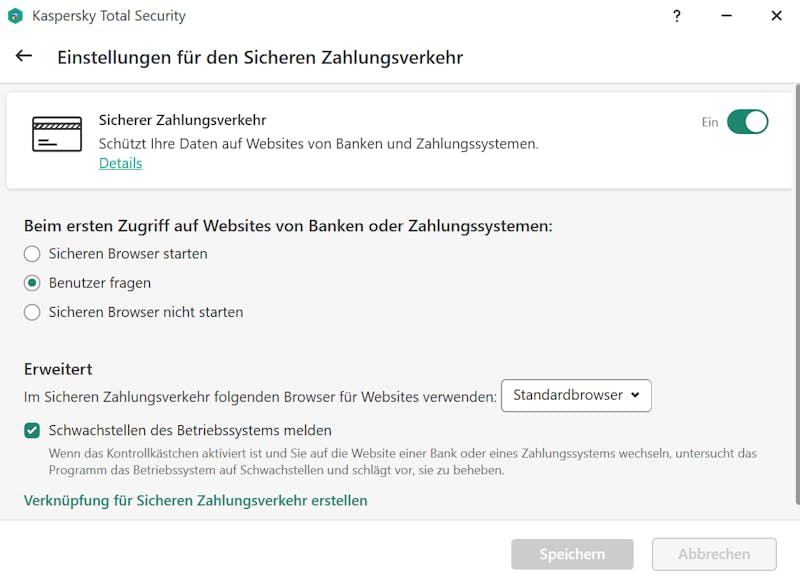Open help via the question mark icon
This screenshot has height=587, width=800.
677,16
